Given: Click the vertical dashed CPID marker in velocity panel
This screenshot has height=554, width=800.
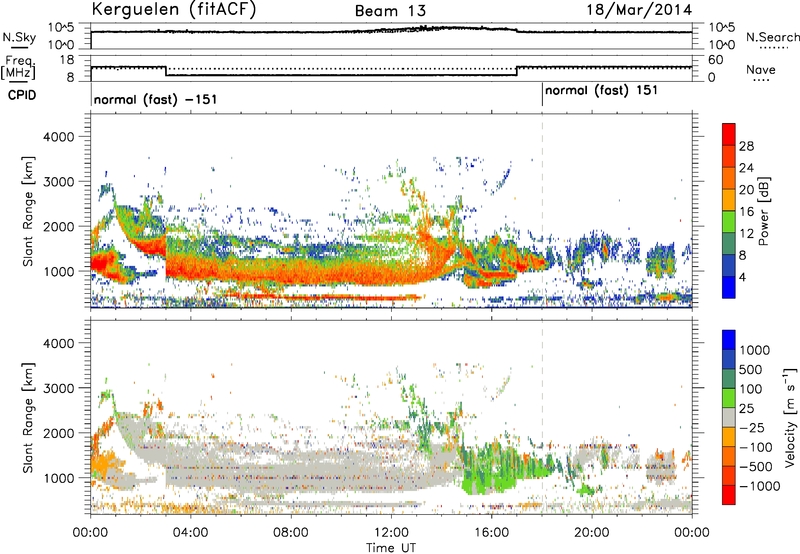Looking at the screenshot, I should 542,416.
